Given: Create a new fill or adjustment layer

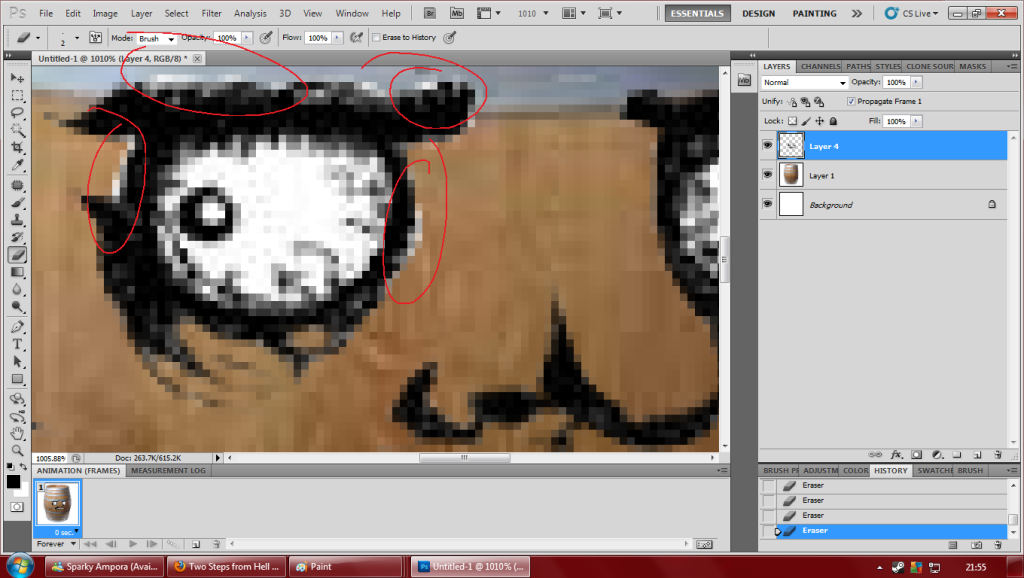Looking at the screenshot, I should click(x=937, y=455).
